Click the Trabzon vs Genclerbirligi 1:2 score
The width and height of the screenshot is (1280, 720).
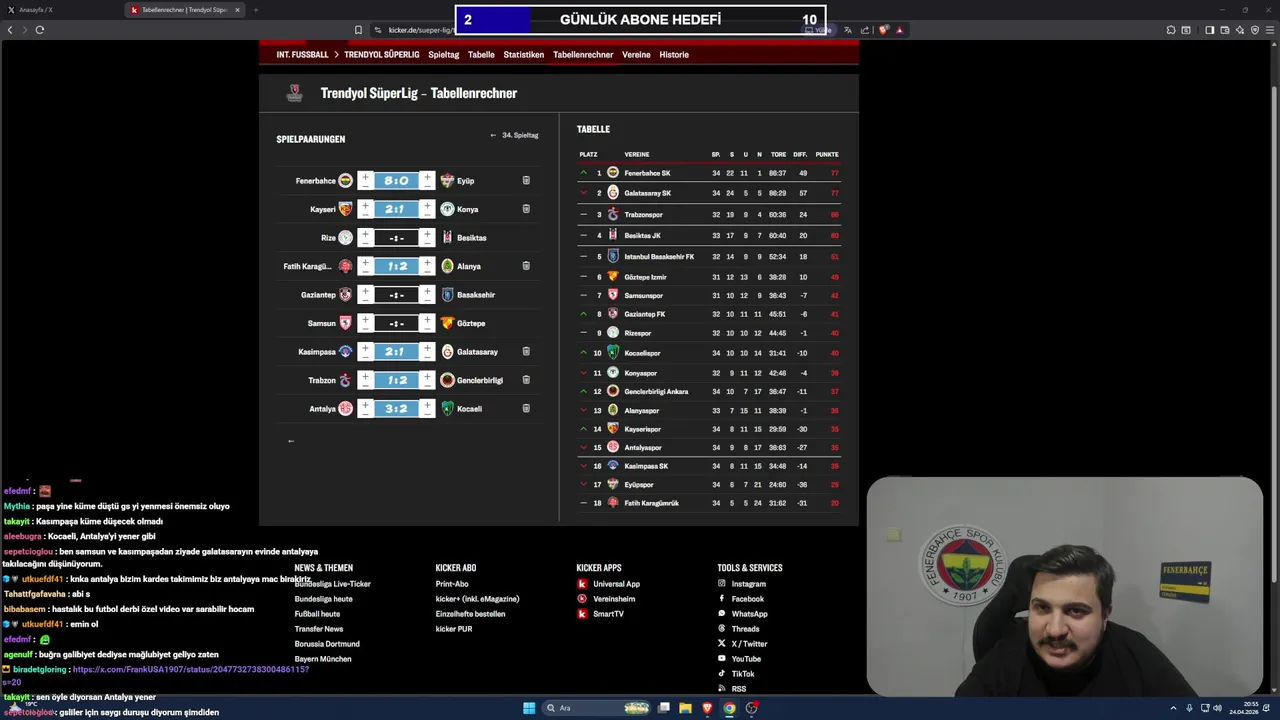click(396, 380)
